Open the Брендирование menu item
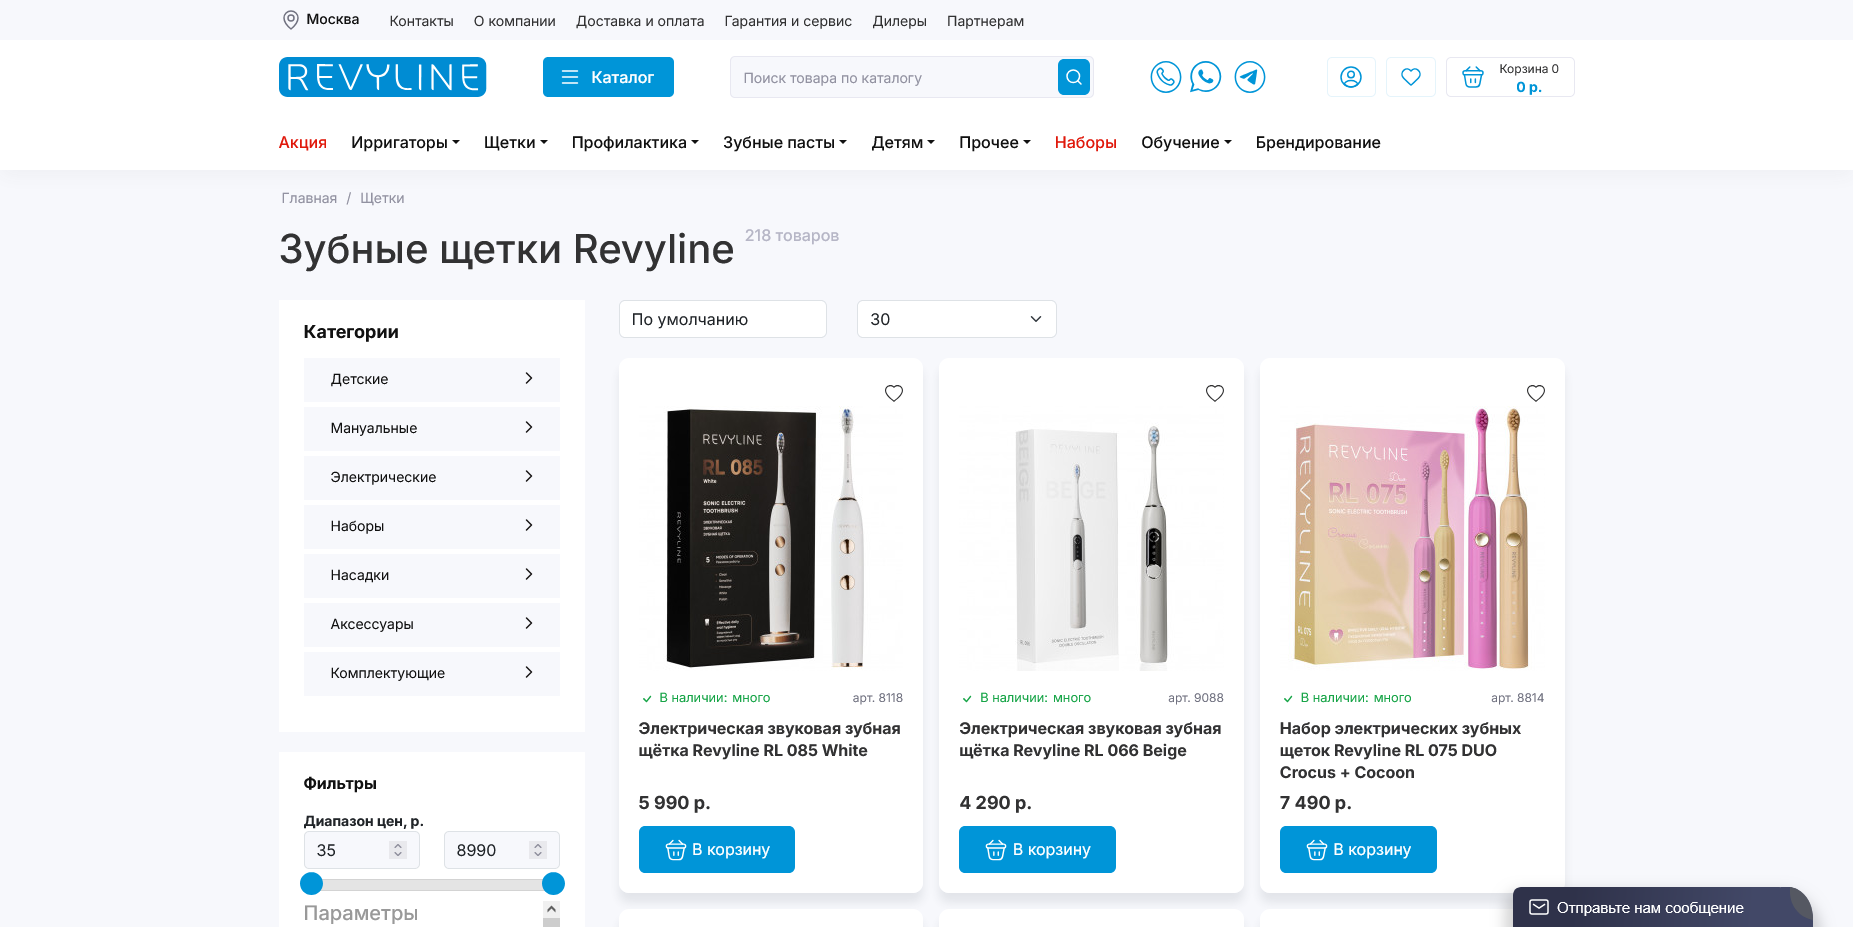The image size is (1853, 927). (1318, 142)
